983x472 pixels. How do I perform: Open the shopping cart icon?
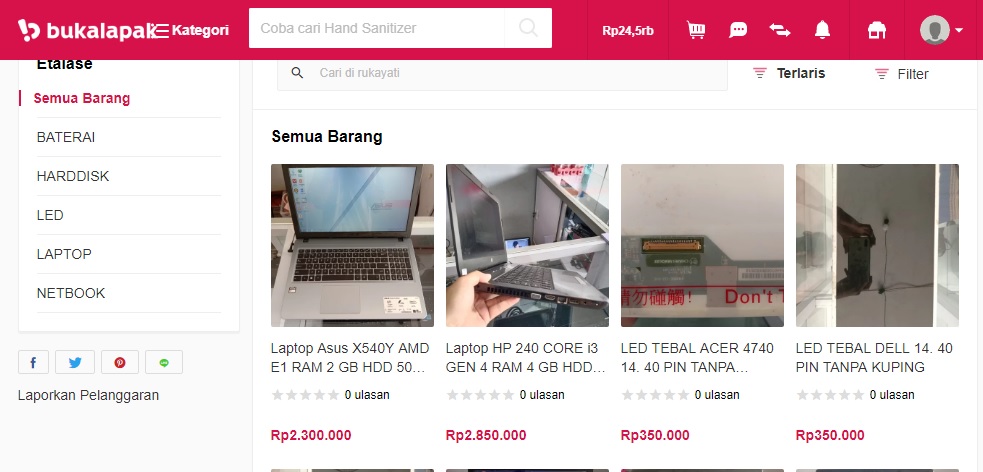(x=696, y=29)
